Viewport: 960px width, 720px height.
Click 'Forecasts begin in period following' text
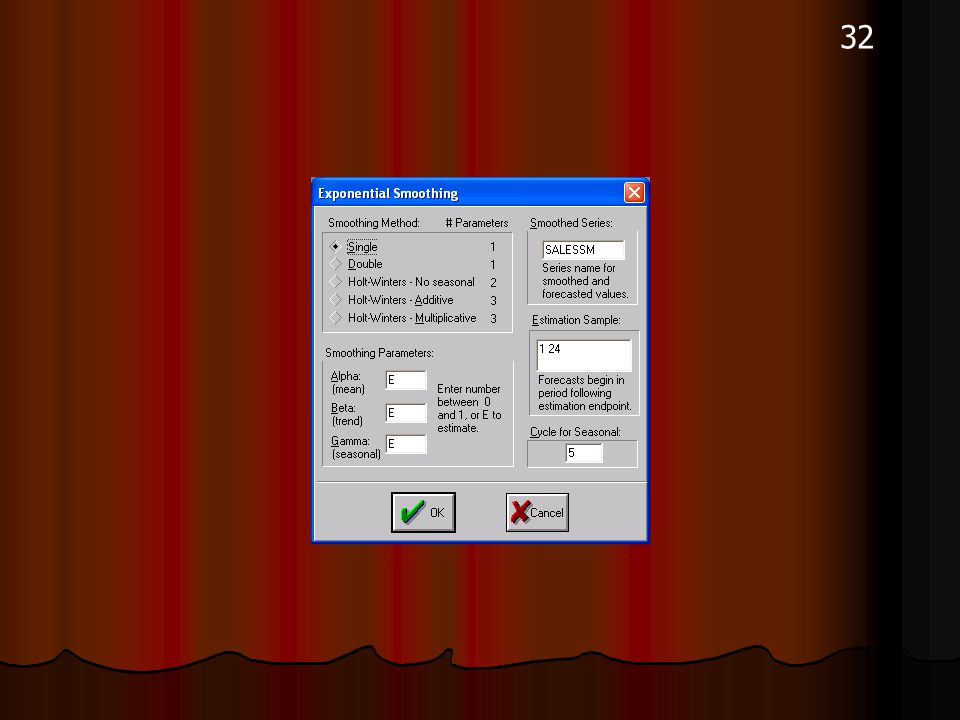(x=584, y=393)
